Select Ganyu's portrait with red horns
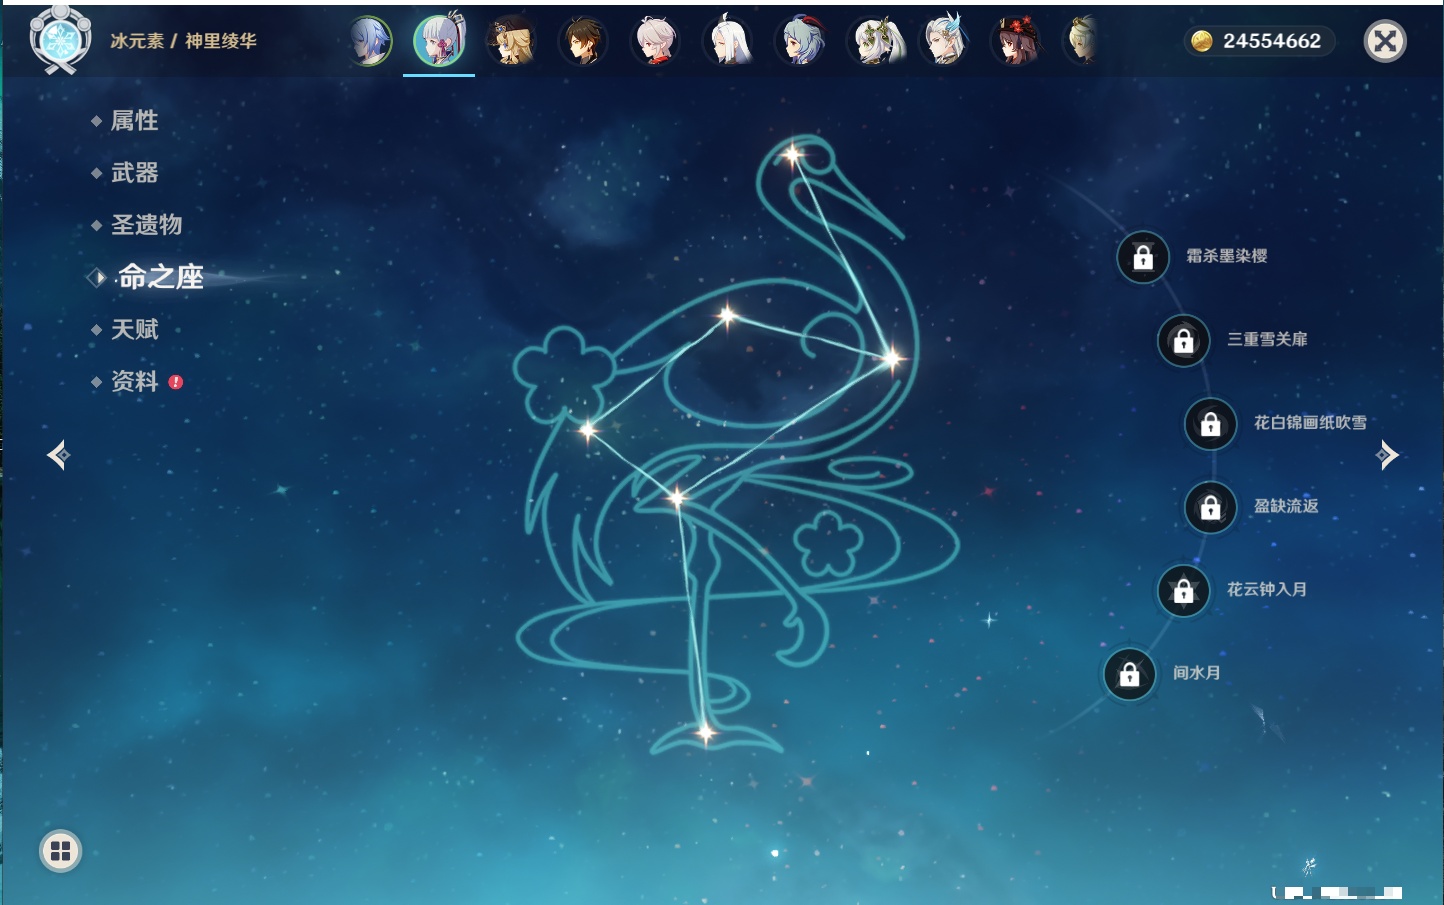 pos(801,41)
